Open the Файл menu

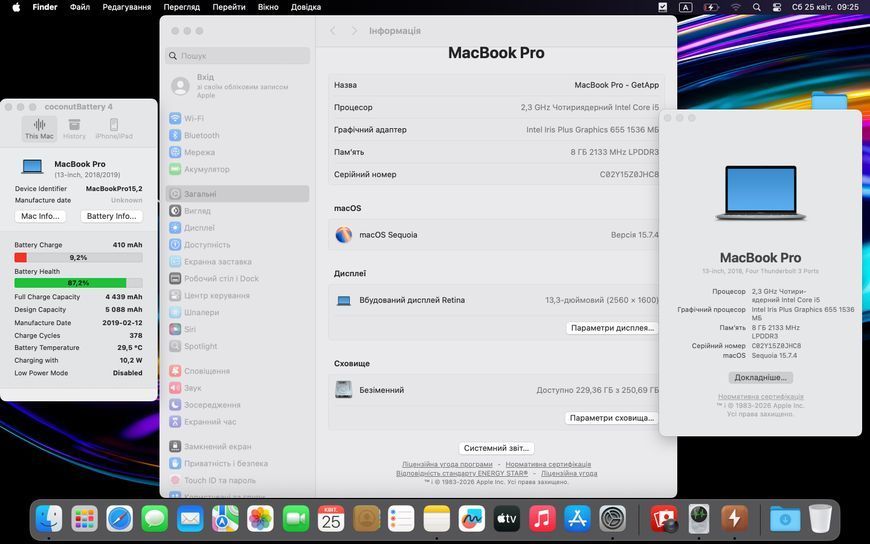pos(80,7)
